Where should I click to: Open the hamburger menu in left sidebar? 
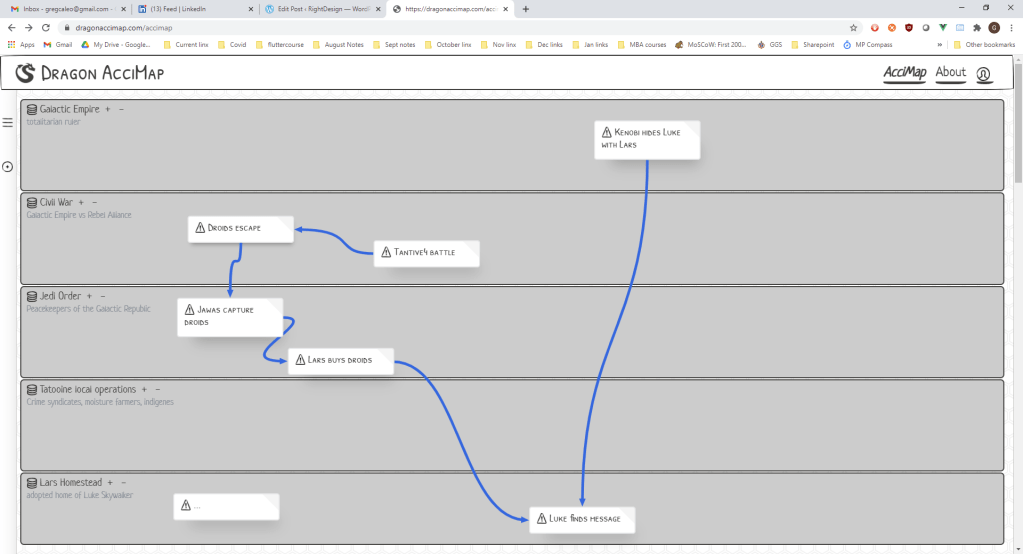[8, 122]
